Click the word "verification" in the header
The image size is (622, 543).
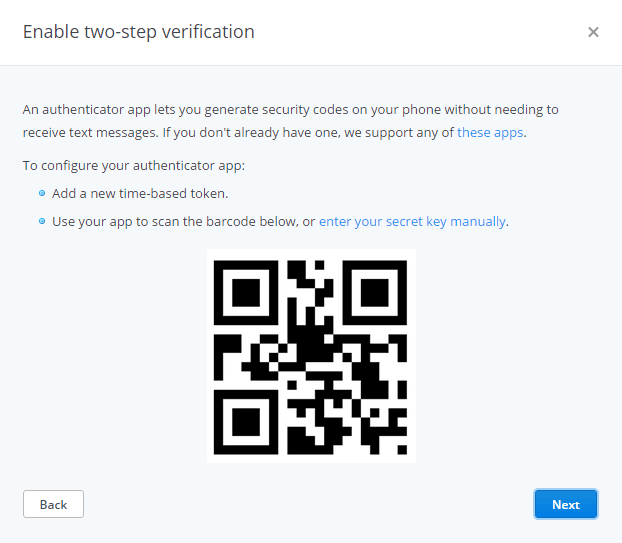click(x=208, y=32)
